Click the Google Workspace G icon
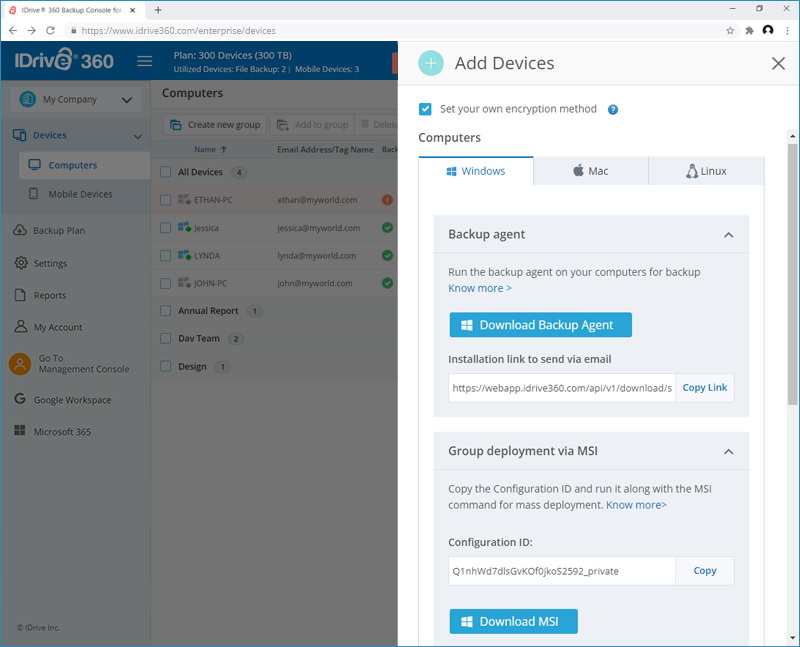 click(20, 399)
